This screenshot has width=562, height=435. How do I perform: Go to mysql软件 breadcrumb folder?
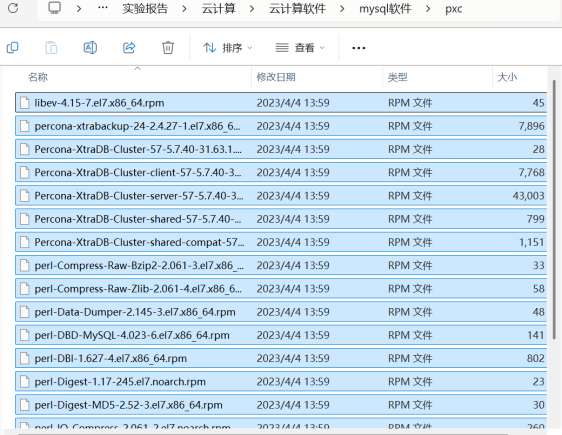(385, 9)
